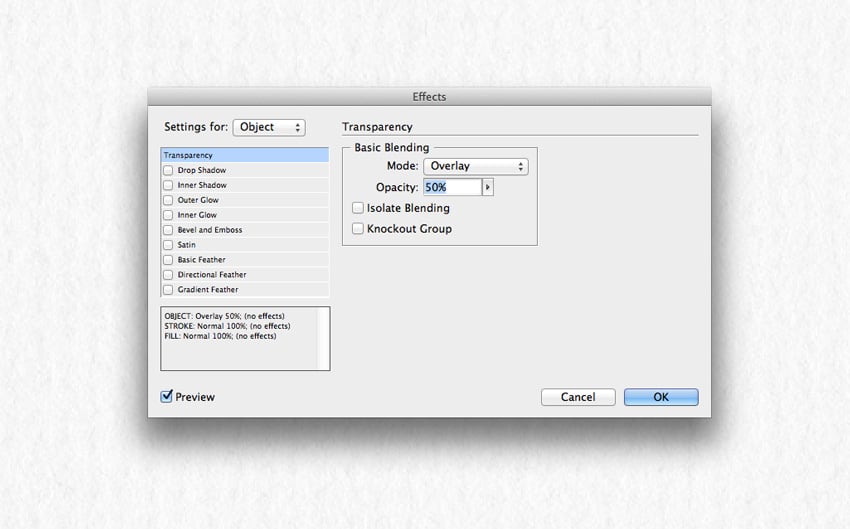Select Drop Shadow label in effects list
The image size is (850, 529).
click(x=202, y=170)
